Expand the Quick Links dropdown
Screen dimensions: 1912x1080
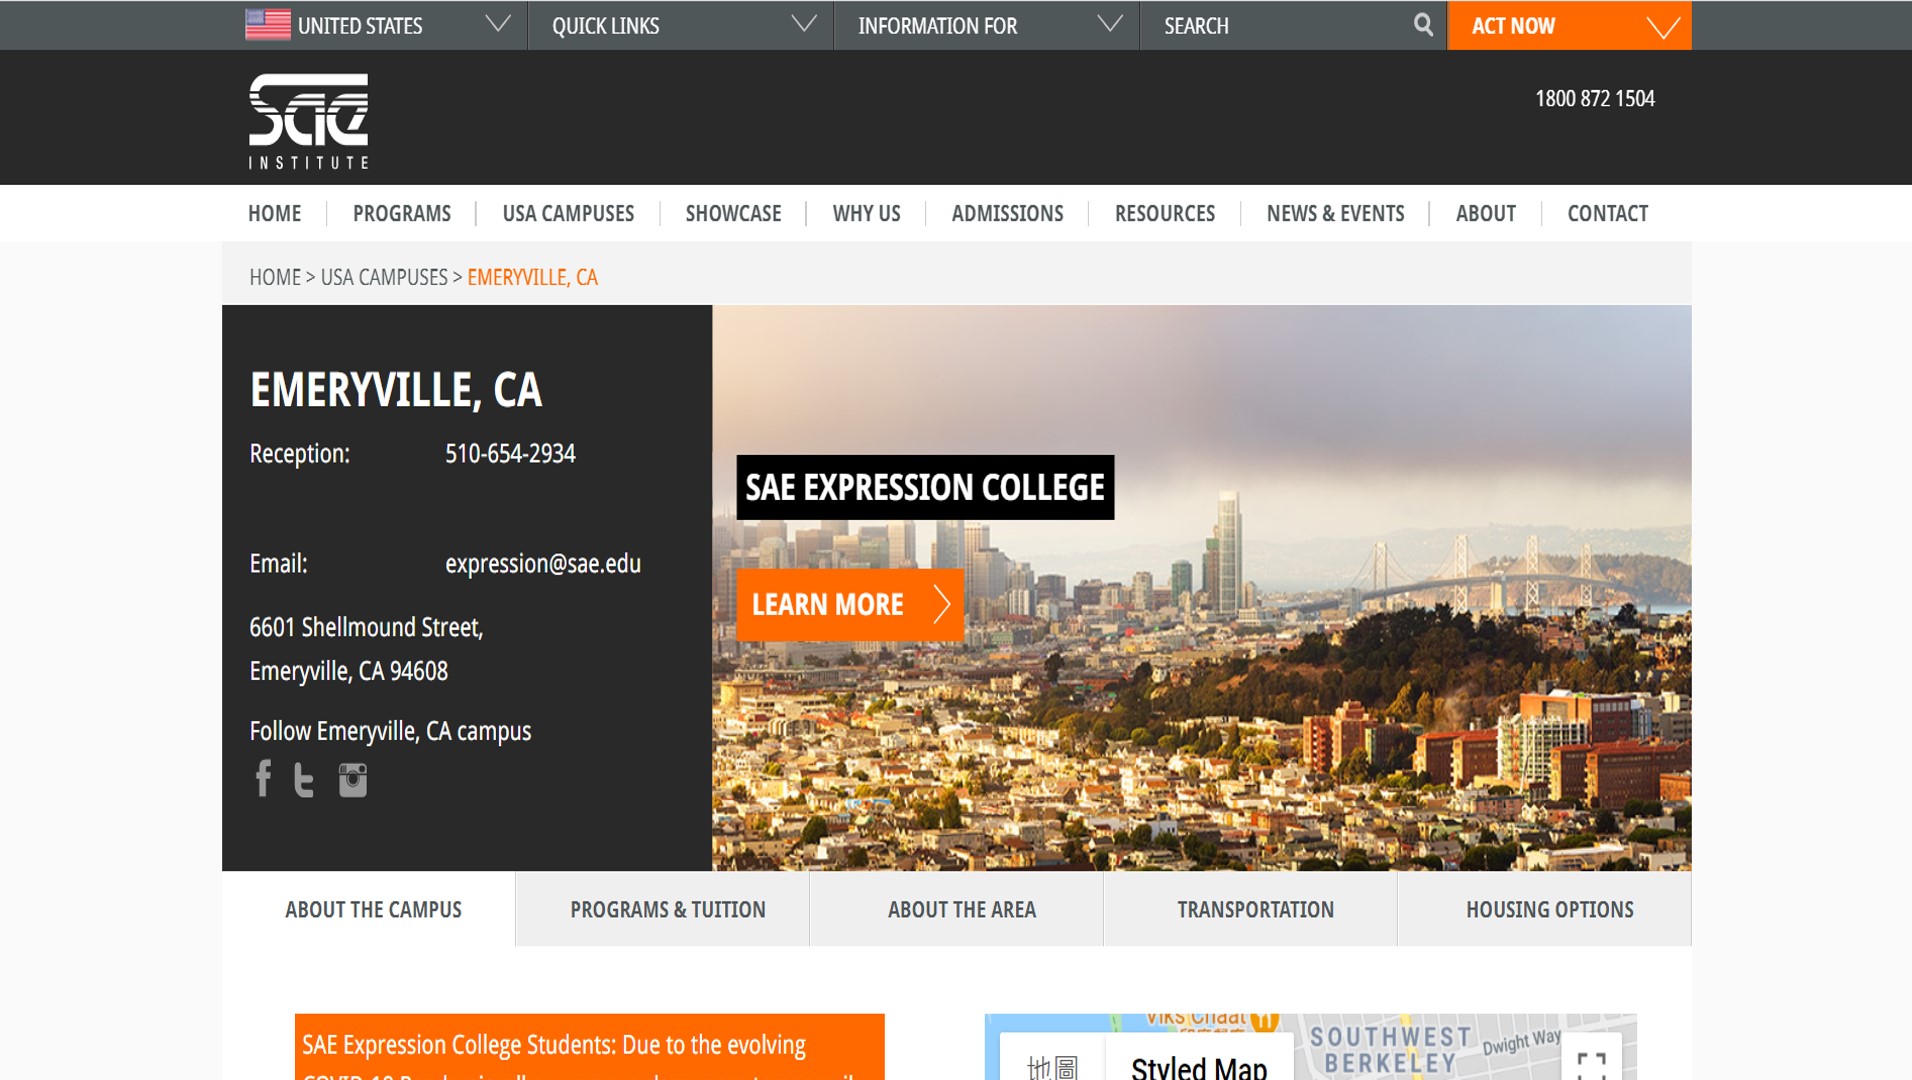pos(803,25)
